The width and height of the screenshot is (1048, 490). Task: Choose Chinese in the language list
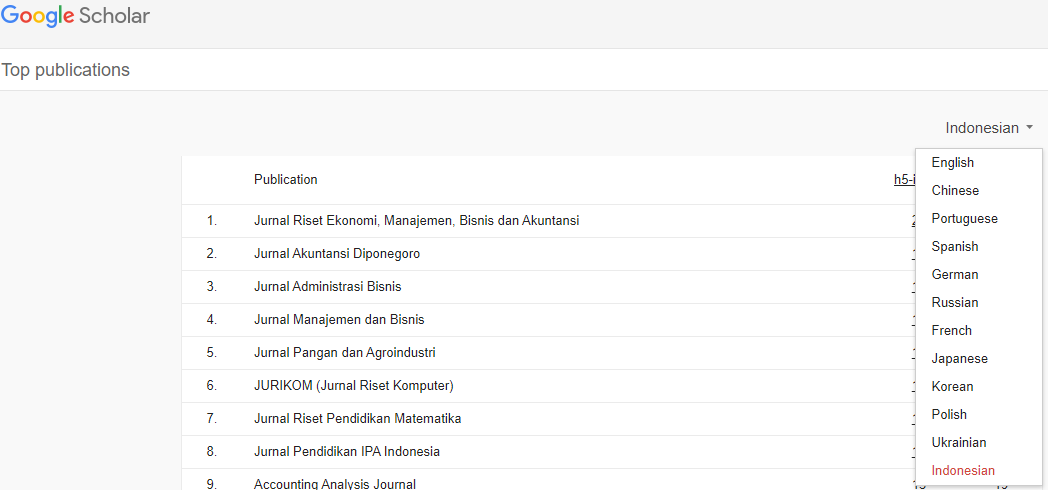point(955,191)
